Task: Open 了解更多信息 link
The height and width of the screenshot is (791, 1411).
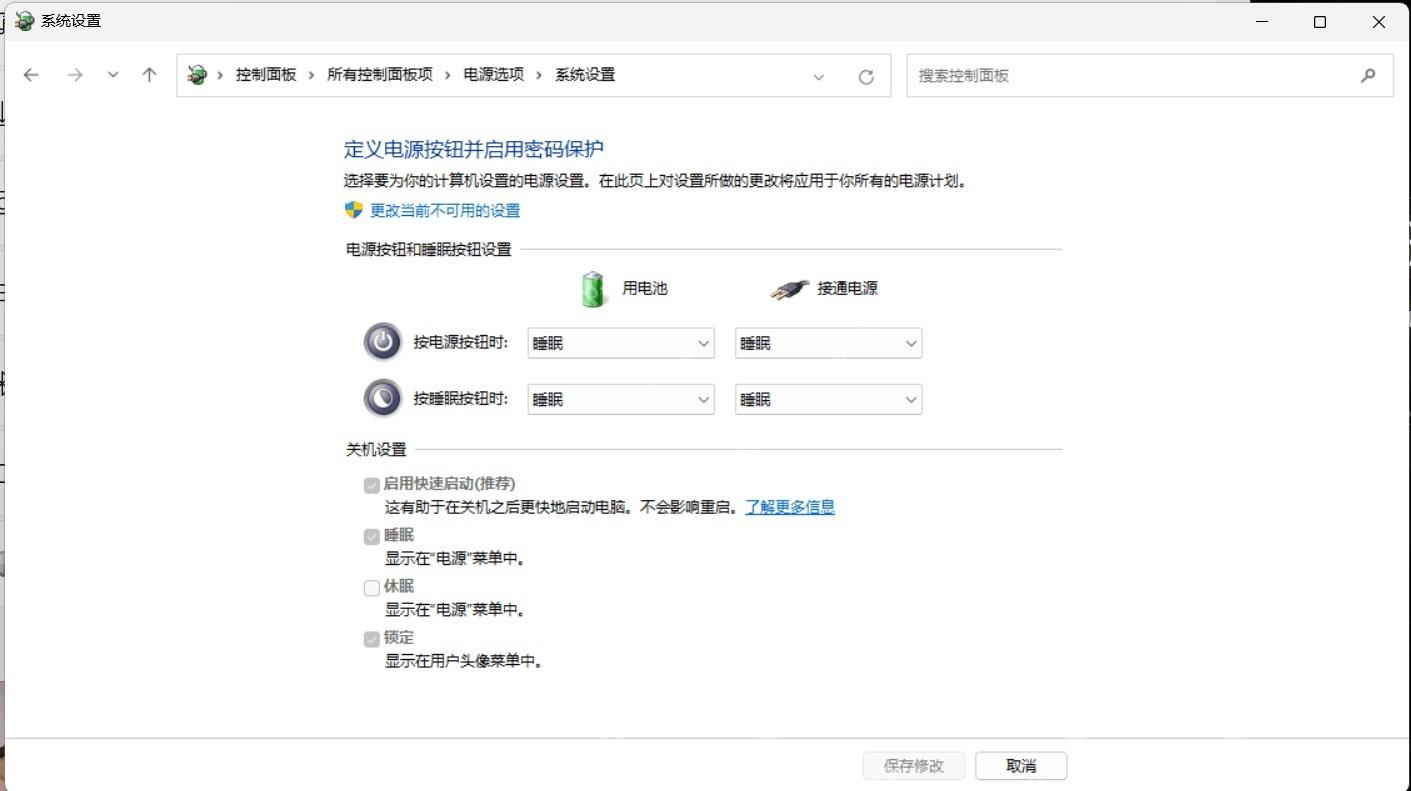Action: pos(790,507)
